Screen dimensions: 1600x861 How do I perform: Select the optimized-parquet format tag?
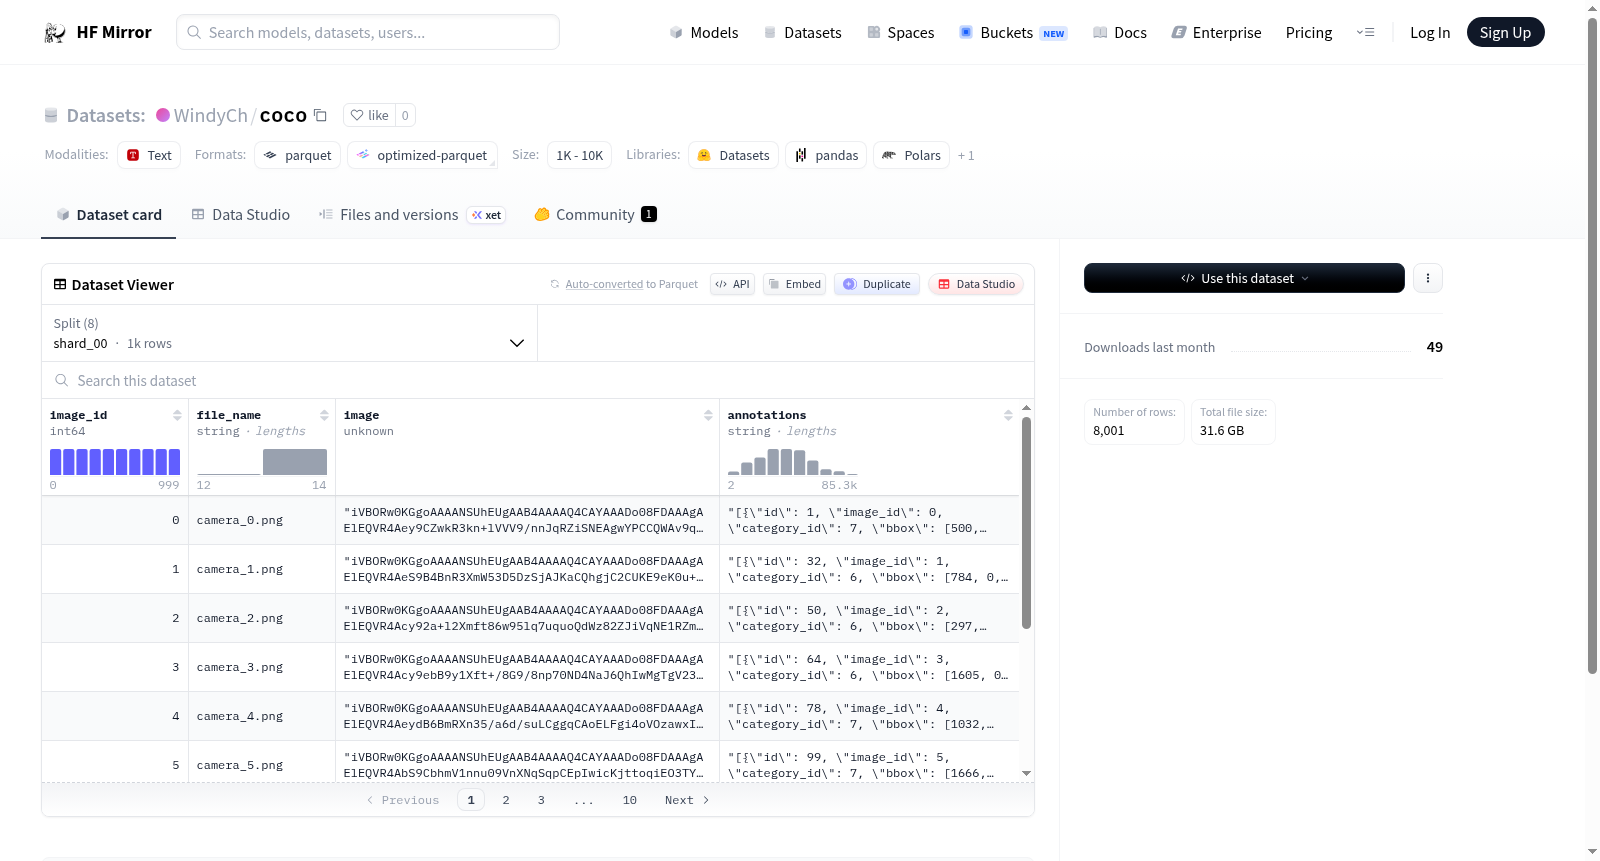(422, 155)
